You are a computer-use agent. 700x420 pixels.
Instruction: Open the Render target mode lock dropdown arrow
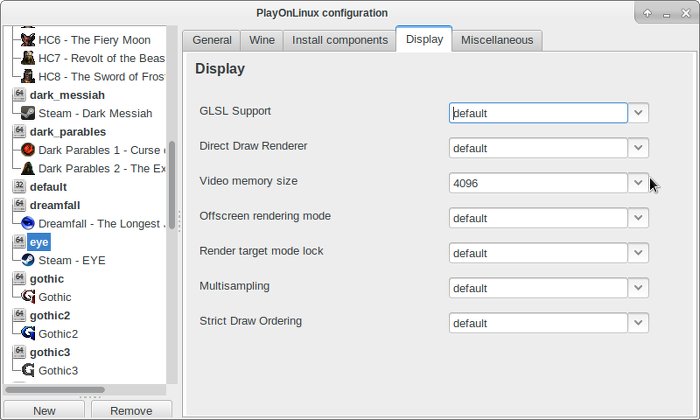[638, 253]
